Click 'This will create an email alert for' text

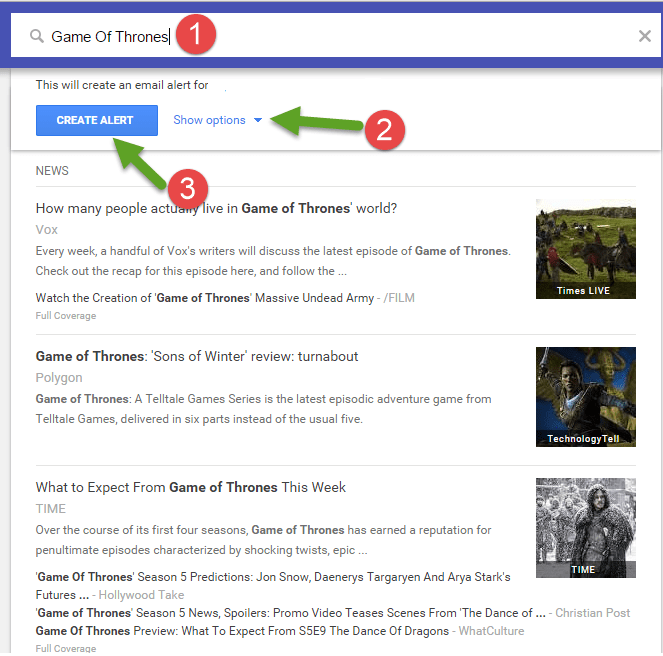tap(122, 85)
